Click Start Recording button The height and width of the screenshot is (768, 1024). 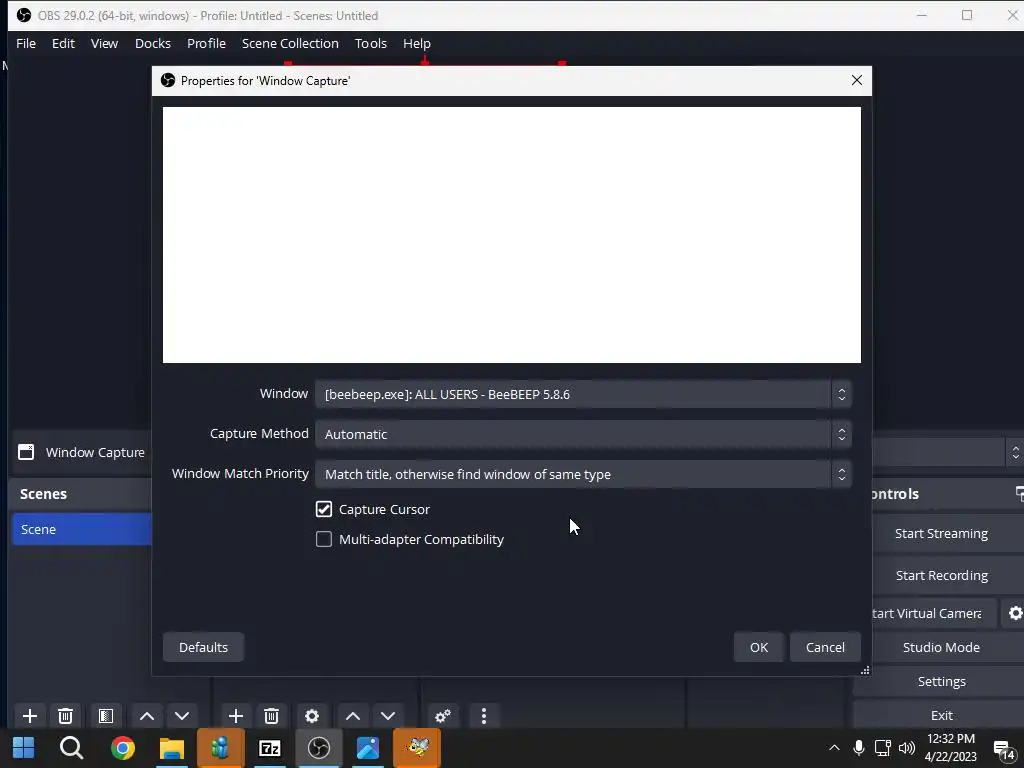tap(941, 575)
